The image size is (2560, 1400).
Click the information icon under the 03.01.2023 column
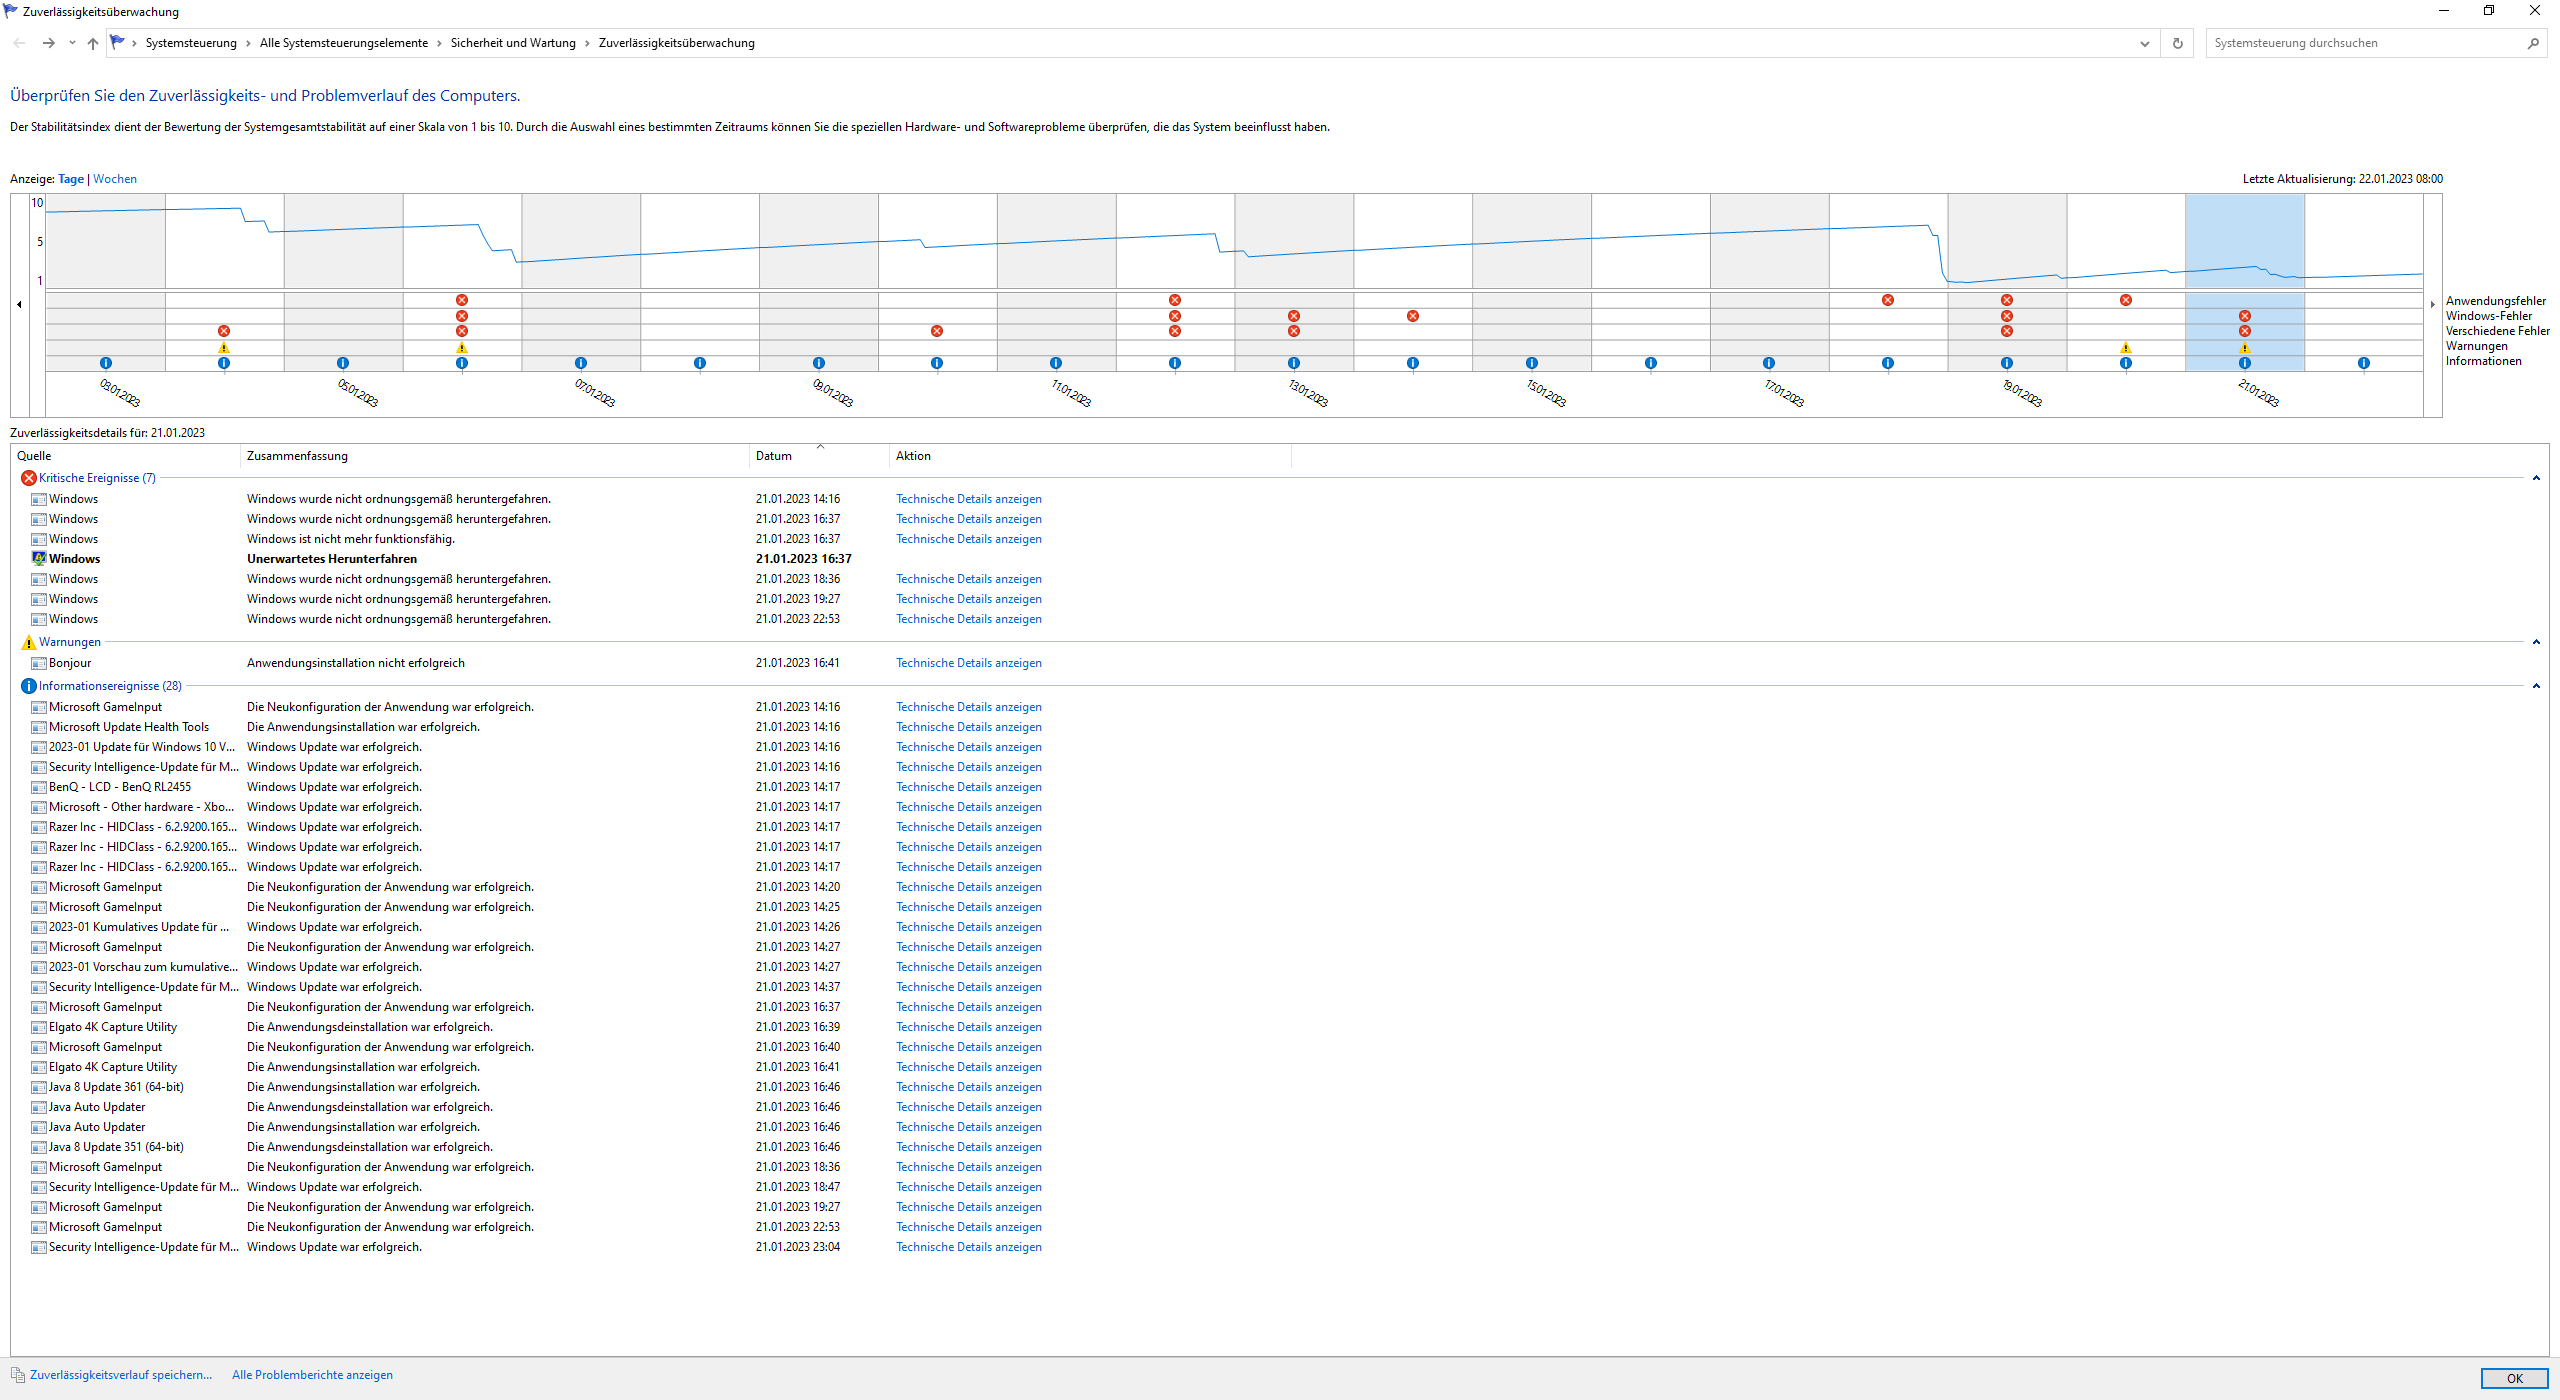(106, 363)
